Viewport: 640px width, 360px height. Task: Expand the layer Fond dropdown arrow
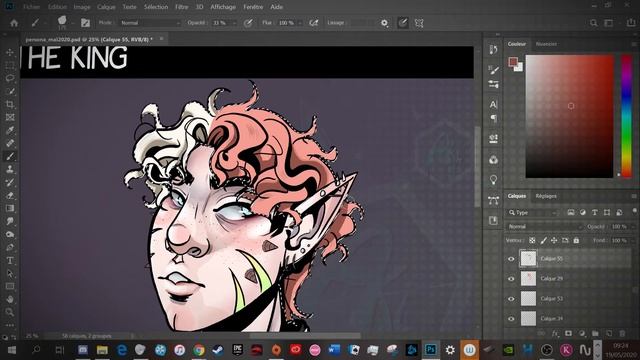tap(633, 240)
